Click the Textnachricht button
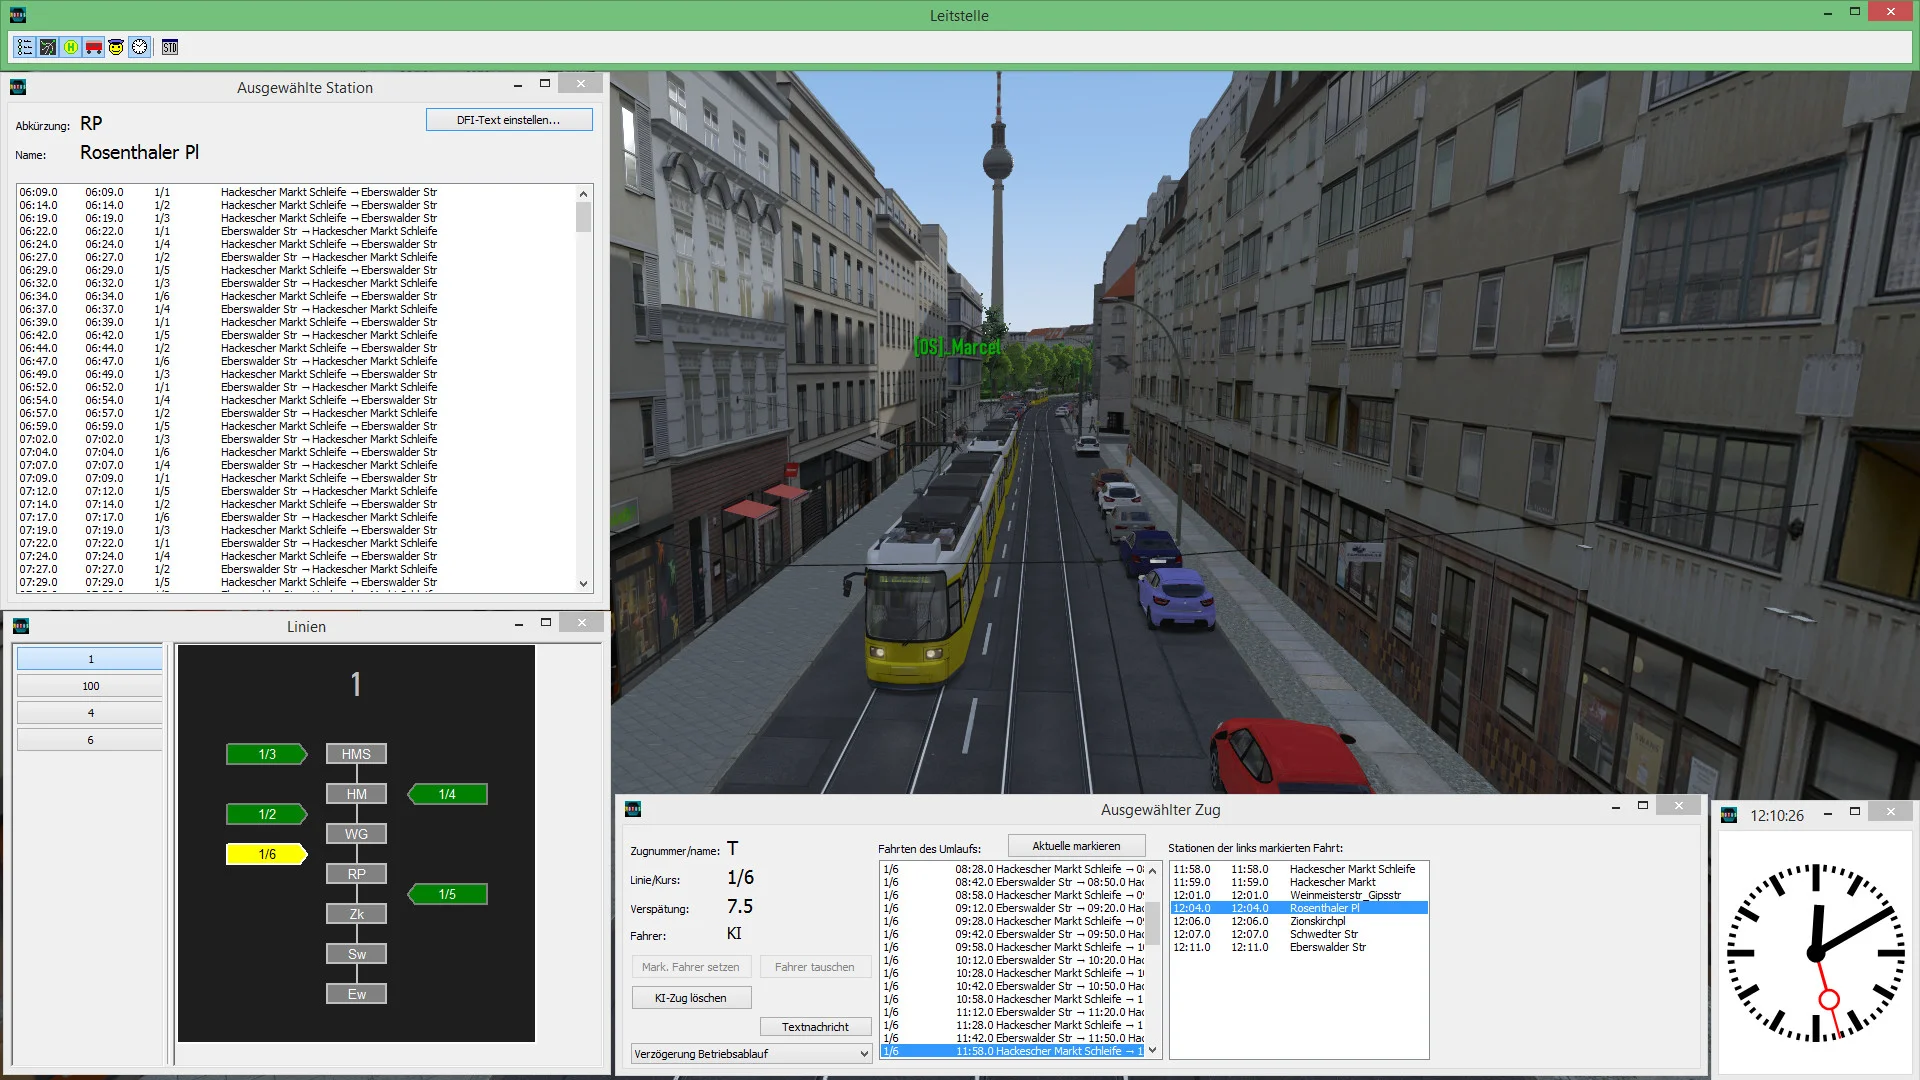The height and width of the screenshot is (1080, 1920). (x=815, y=1026)
